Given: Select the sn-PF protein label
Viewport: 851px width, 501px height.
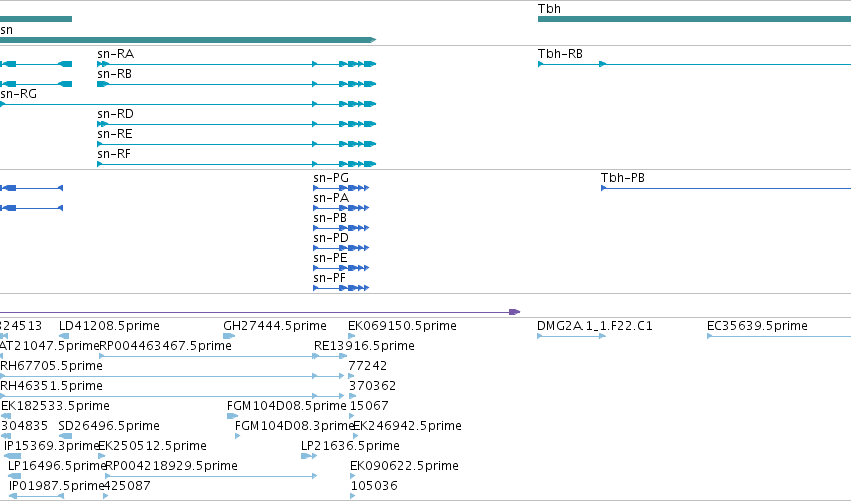Looking at the screenshot, I should (329, 278).
